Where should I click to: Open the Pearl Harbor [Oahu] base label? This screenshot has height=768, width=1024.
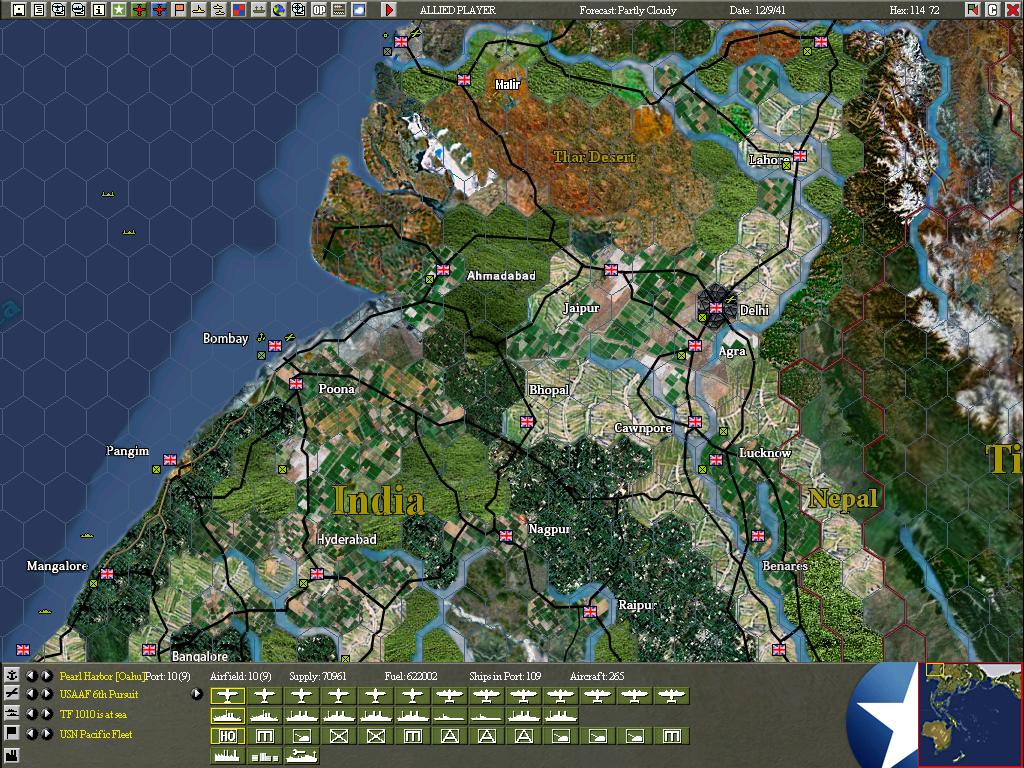point(102,676)
